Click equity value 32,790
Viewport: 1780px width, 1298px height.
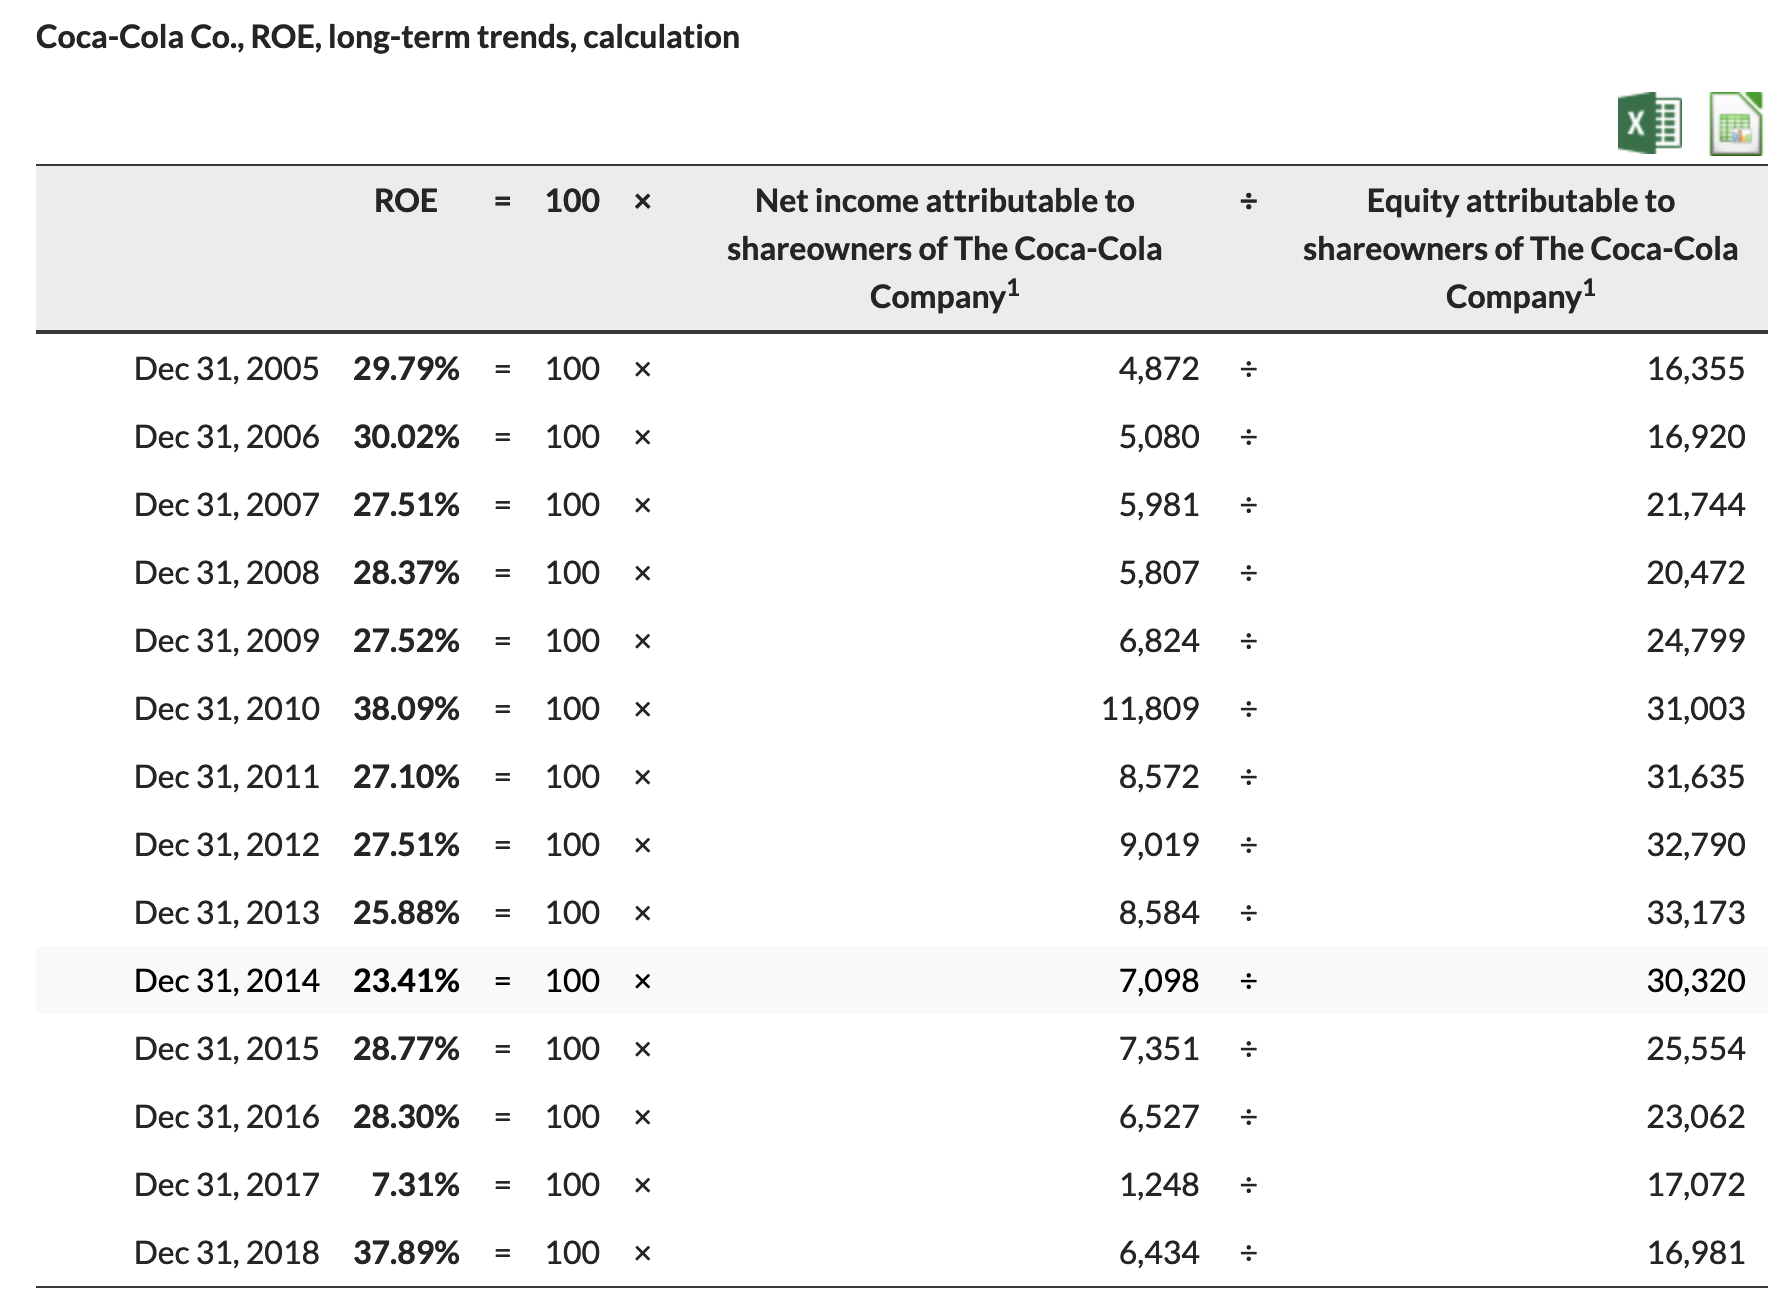(1696, 845)
